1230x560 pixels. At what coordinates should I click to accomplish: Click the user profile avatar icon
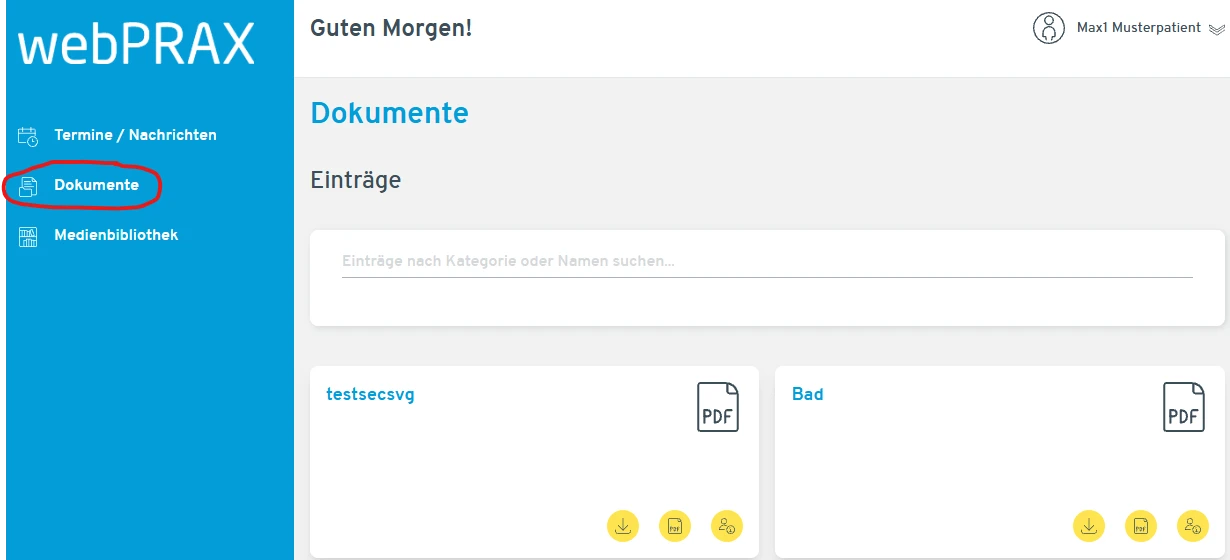click(1048, 28)
